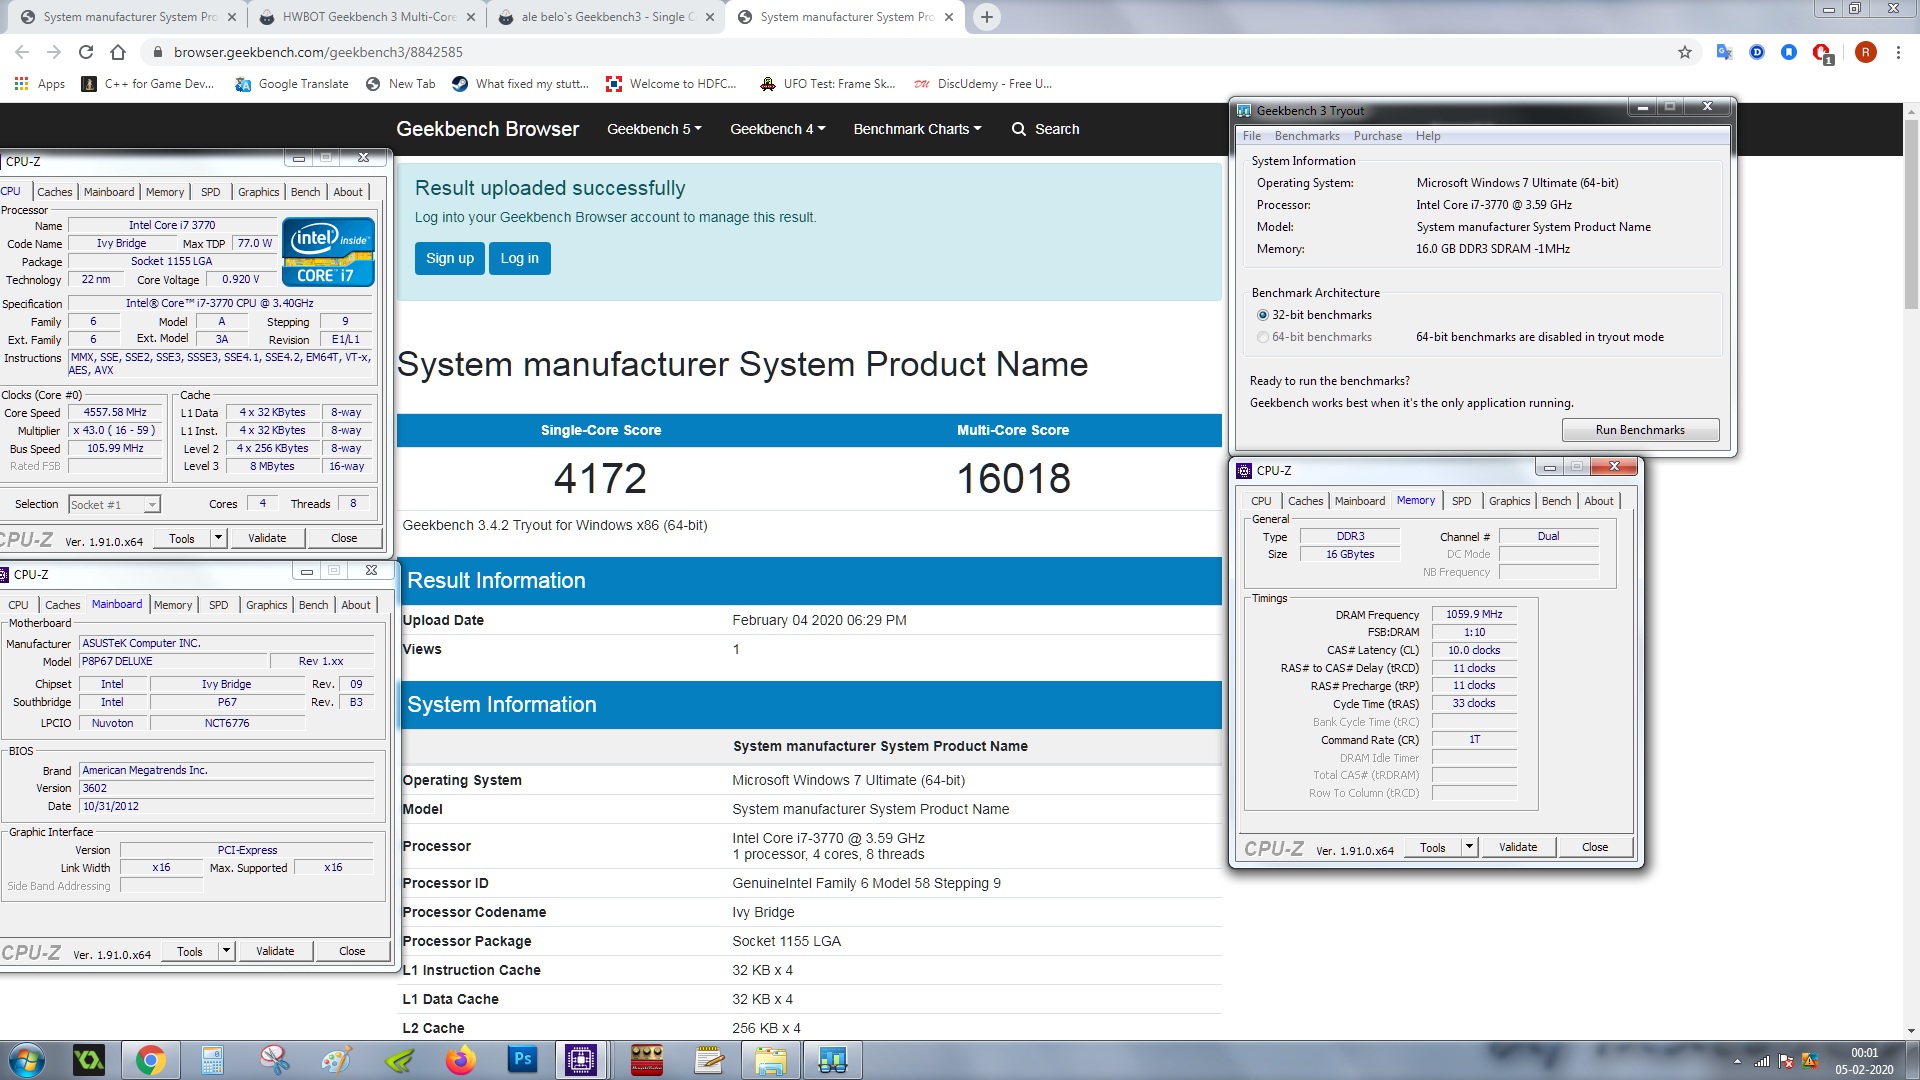Image resolution: width=1920 pixels, height=1080 pixels.
Task: Click Validate in top-left CPU-Z window
Action: (x=267, y=538)
